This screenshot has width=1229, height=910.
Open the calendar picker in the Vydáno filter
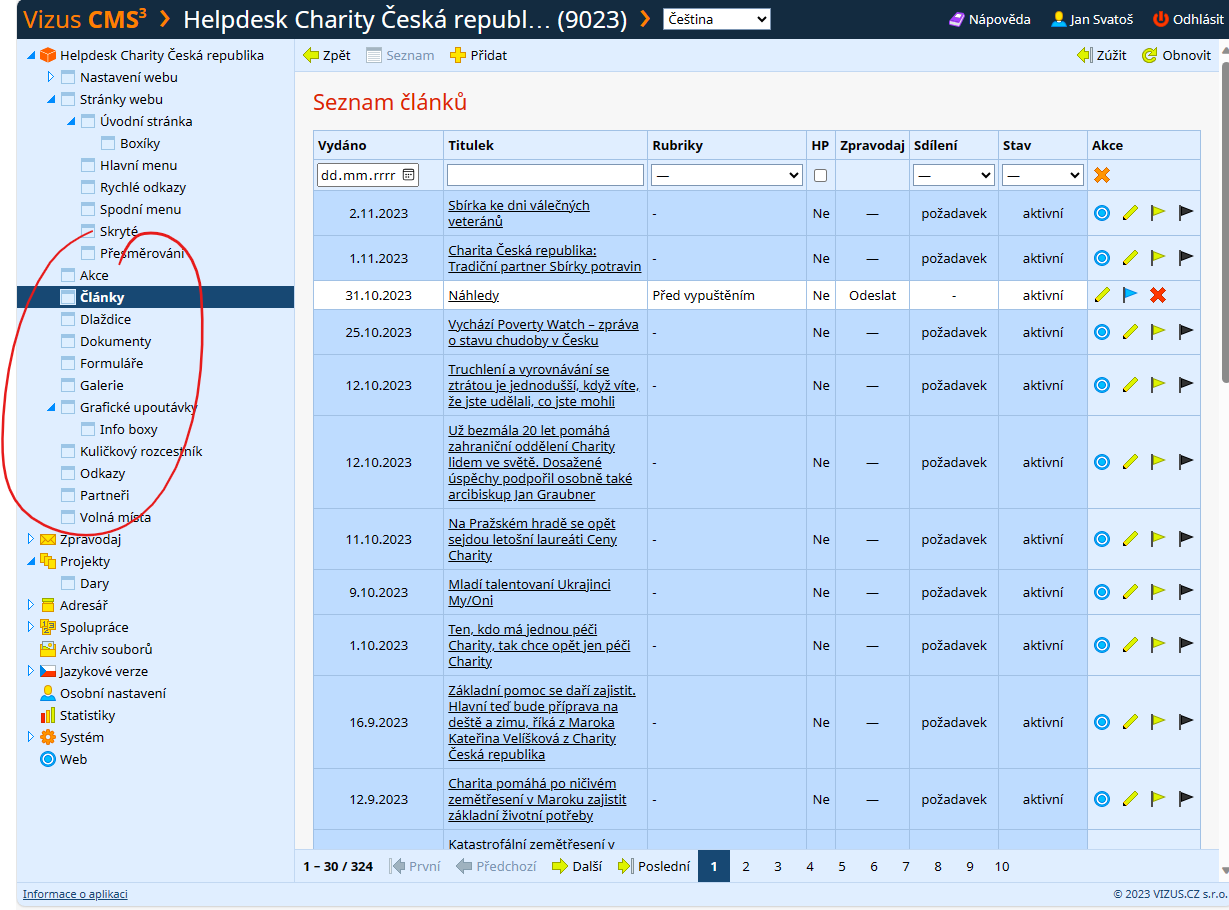(x=408, y=175)
